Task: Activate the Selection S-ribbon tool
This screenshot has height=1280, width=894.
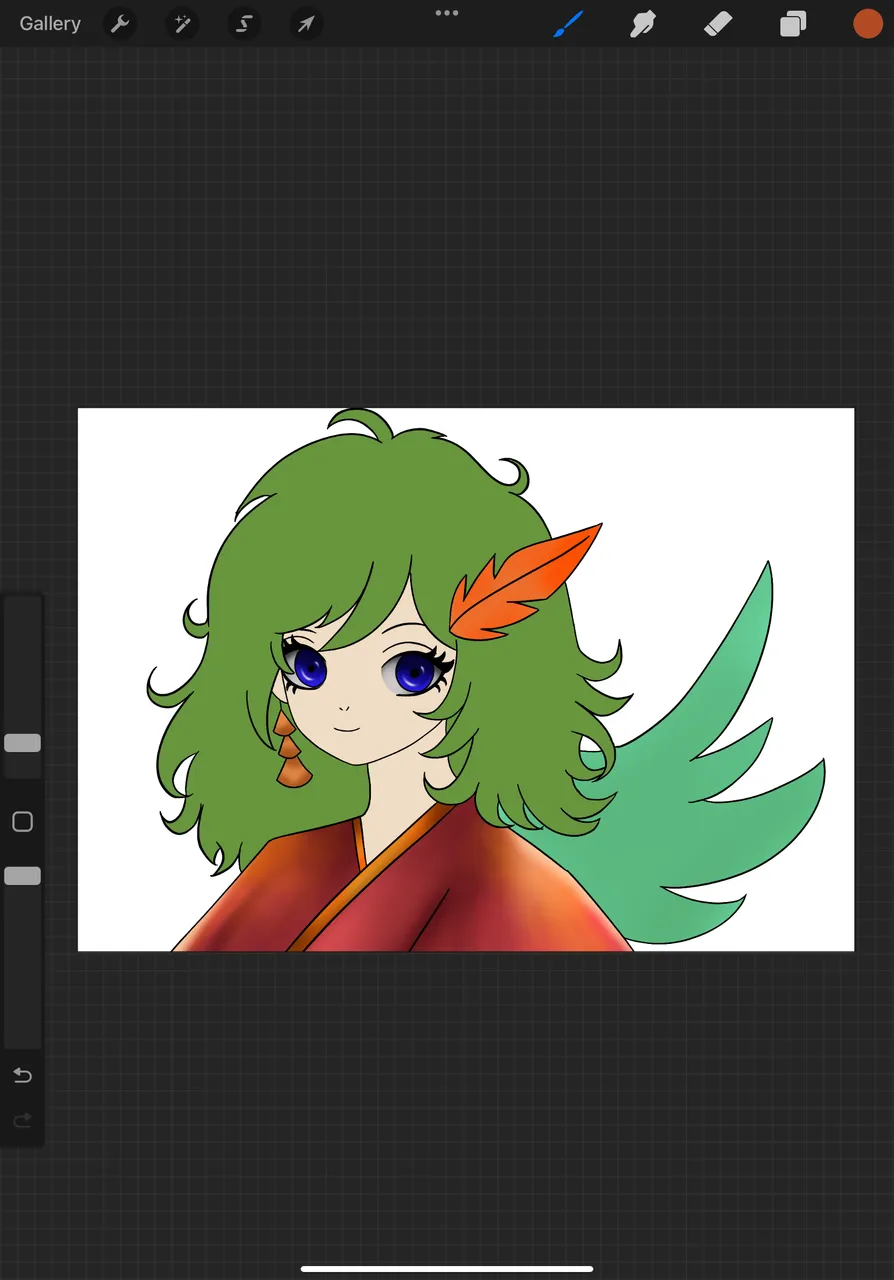Action: pos(244,24)
